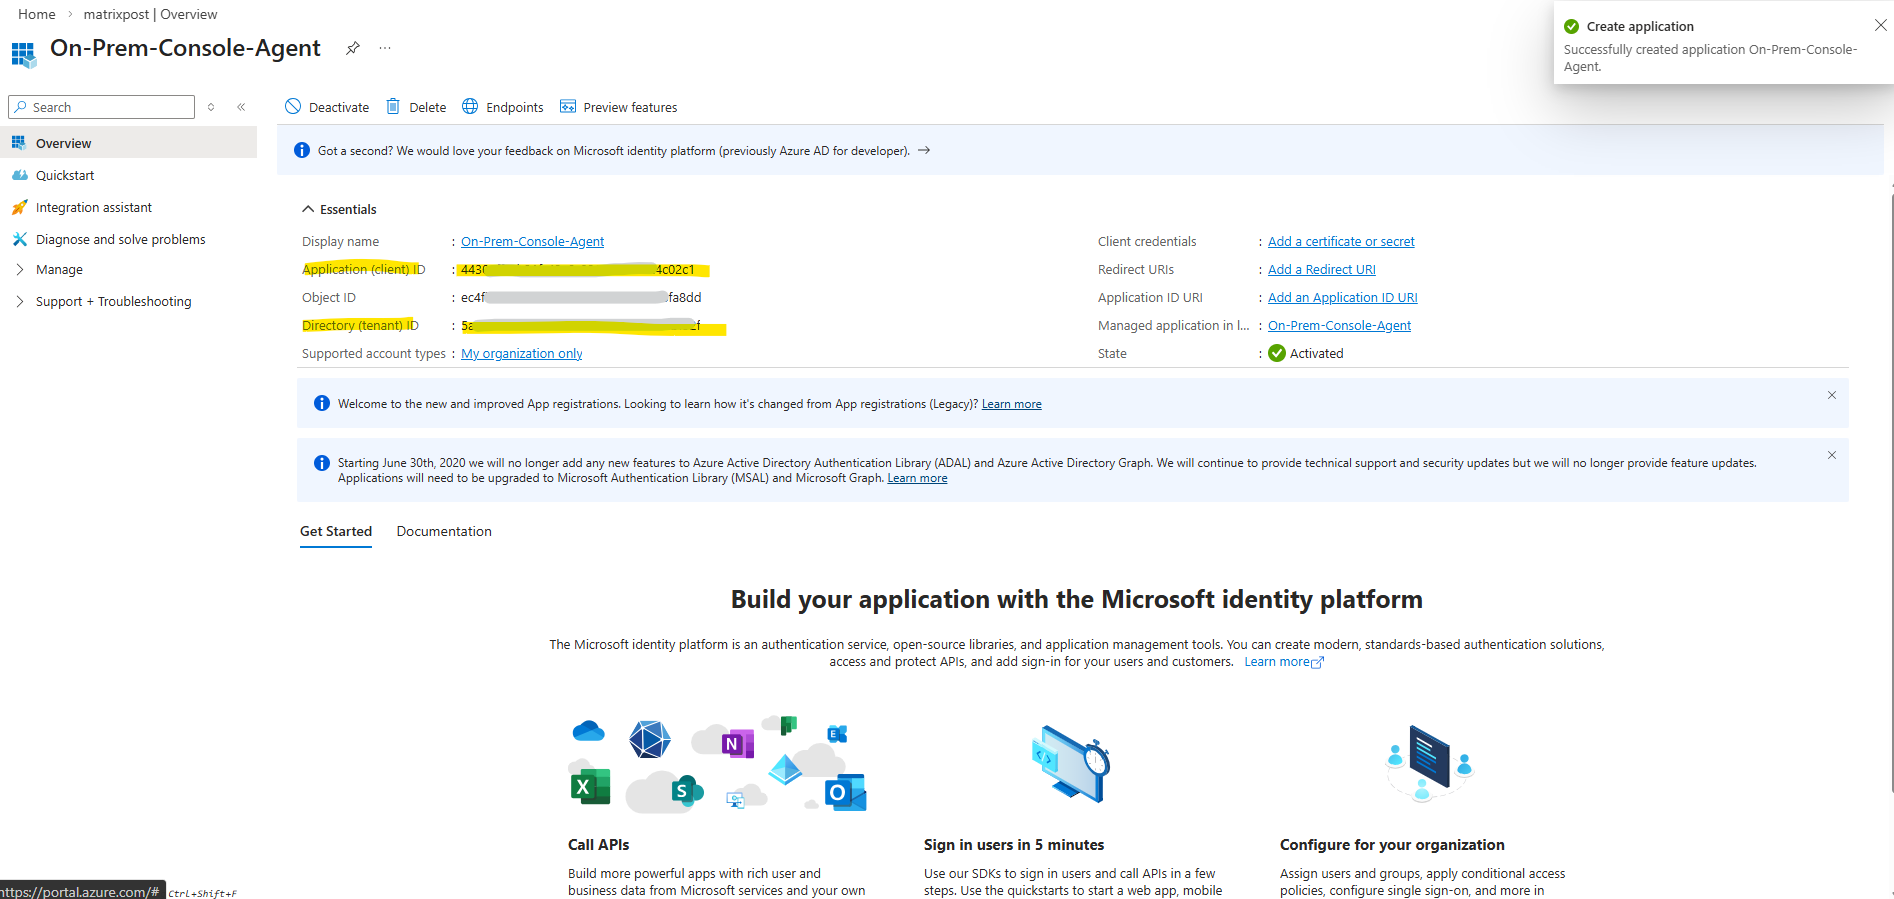
Task: Open Integration assistant in sidebar
Action: pos(94,207)
